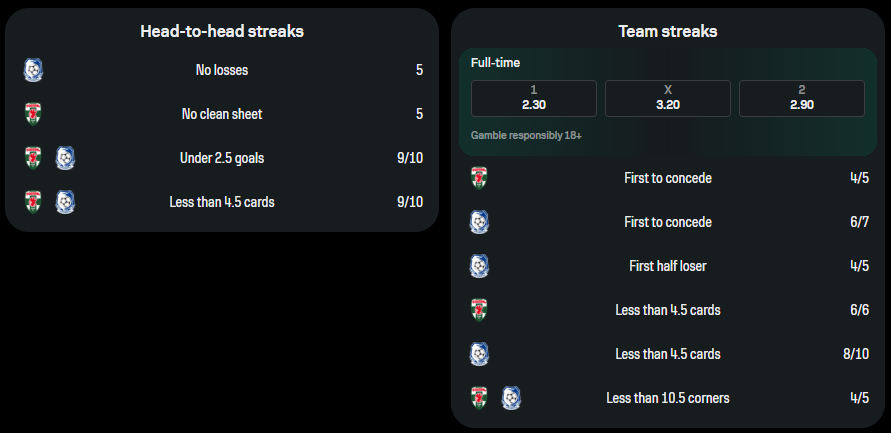Click blue team crest beside No losses
The height and width of the screenshot is (433, 891).
pyautogui.click(x=33, y=70)
